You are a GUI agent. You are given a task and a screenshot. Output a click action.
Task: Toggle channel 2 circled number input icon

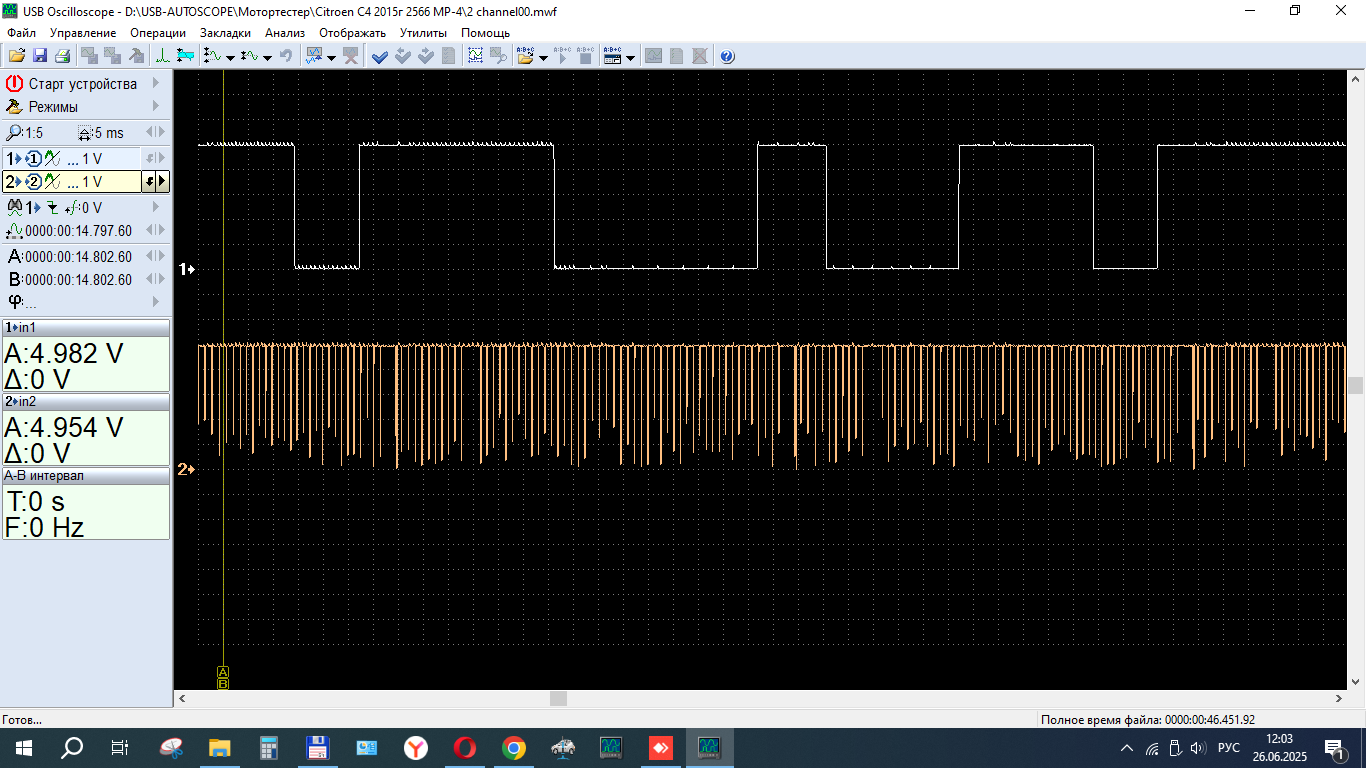point(33,182)
